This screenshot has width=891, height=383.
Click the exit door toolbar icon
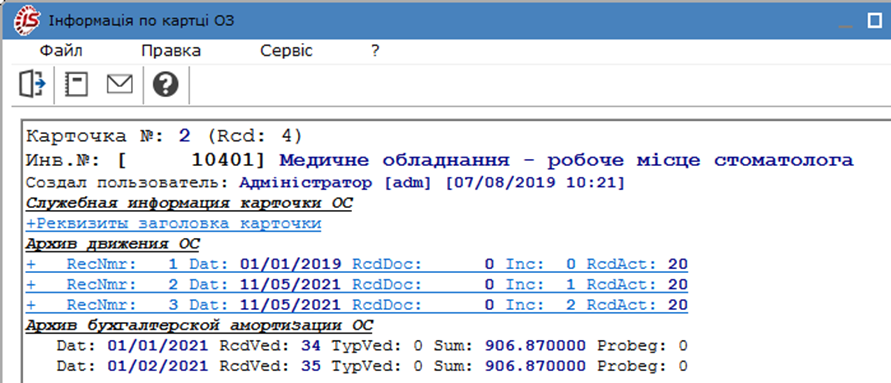point(32,85)
